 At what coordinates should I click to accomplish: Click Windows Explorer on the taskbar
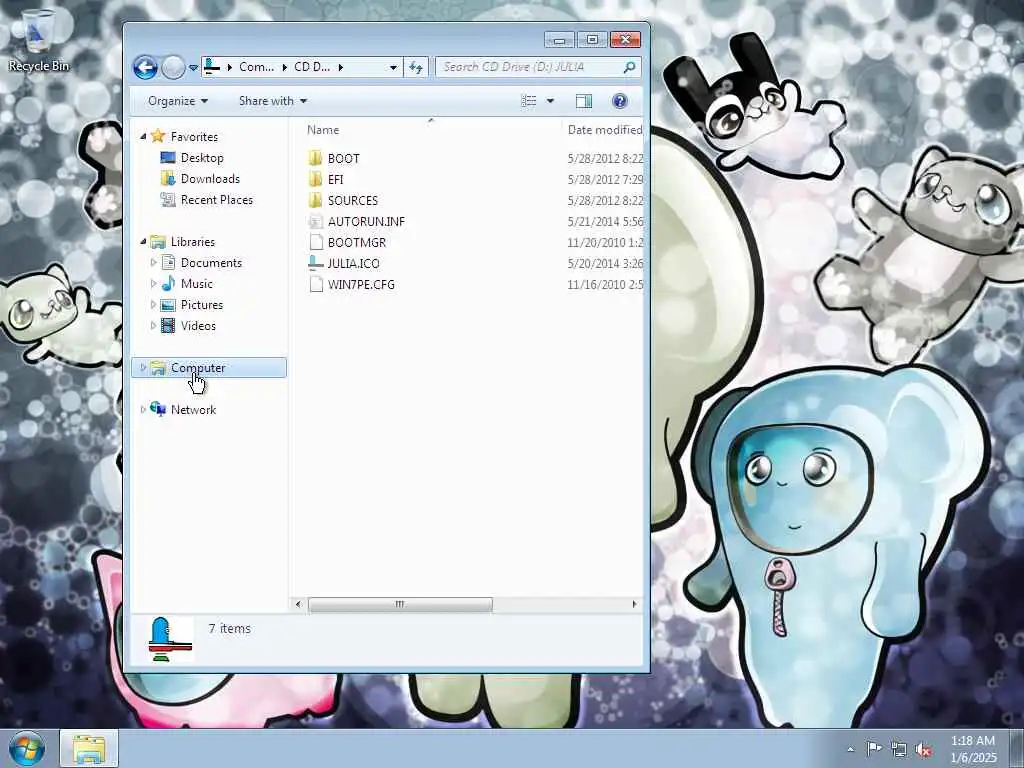pos(89,748)
